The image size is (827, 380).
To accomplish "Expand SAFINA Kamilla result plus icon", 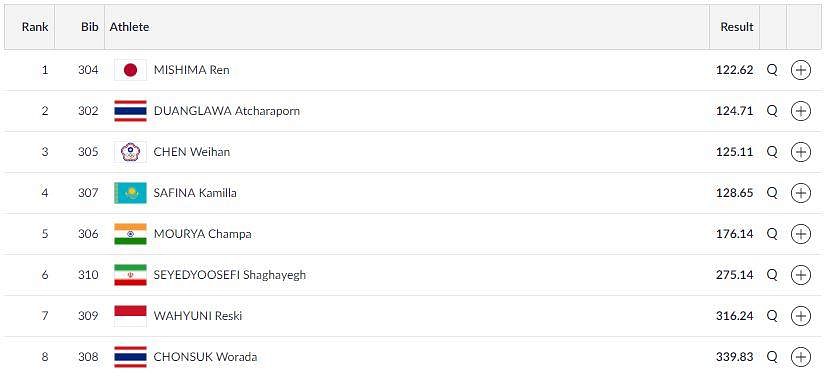I will (x=801, y=193).
